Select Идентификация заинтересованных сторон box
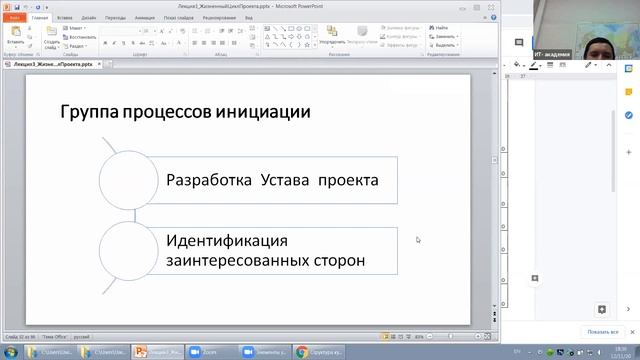 [x=272, y=251]
